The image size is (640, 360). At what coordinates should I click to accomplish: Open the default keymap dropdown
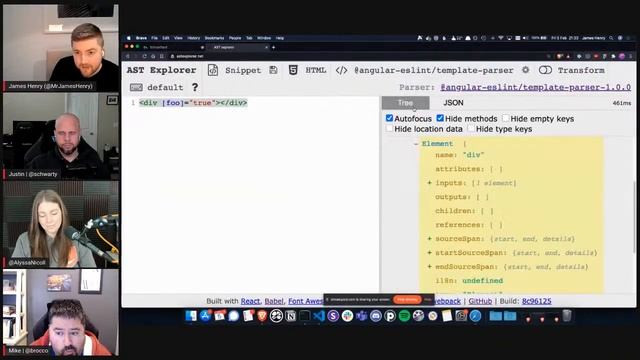pyautogui.click(x=165, y=87)
